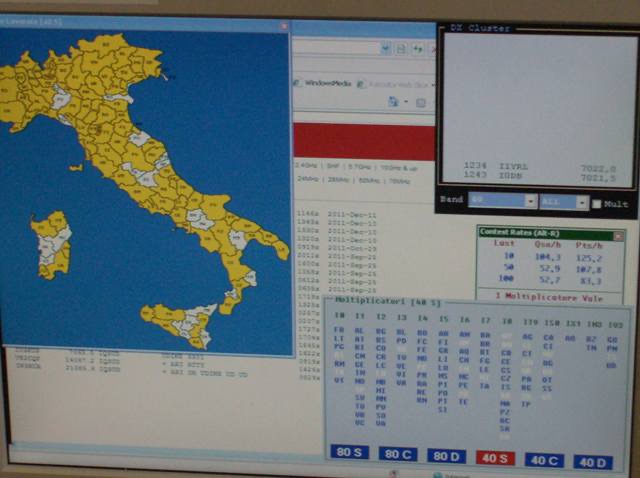Click the 83,3 Pts/h value
The height and width of the screenshot is (478, 640).
590,281
